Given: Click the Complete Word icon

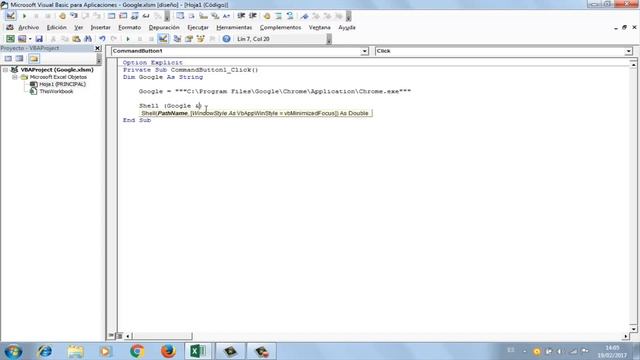Looking at the screenshot, I should 226,16.
